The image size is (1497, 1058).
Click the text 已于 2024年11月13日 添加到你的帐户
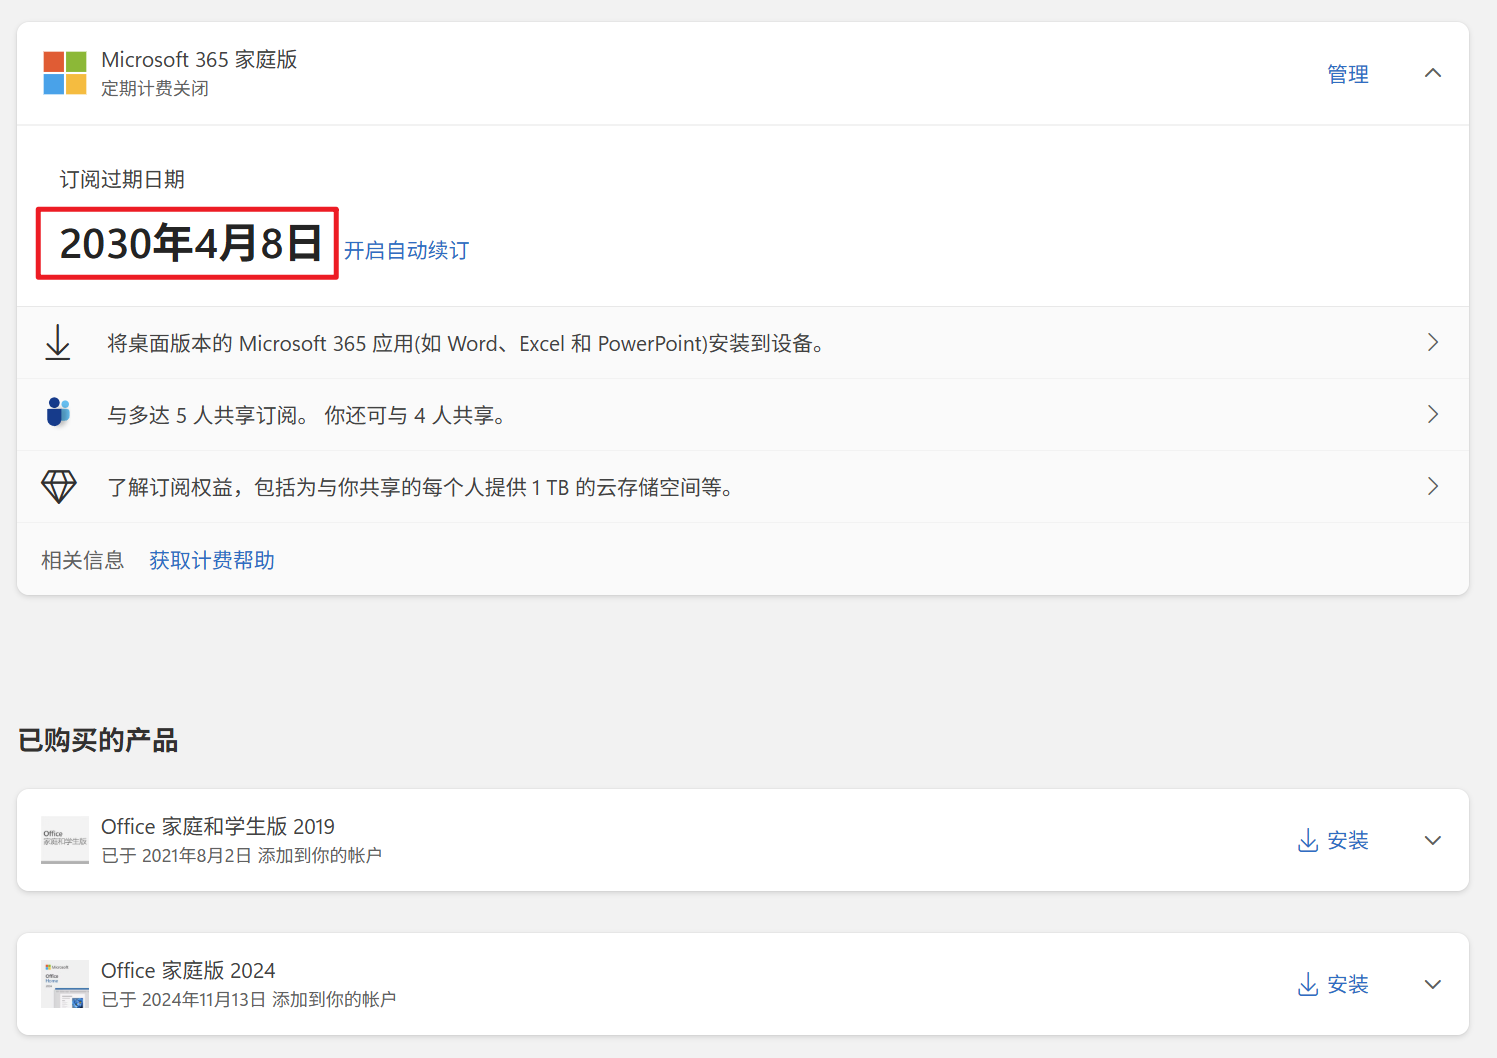249,1000
